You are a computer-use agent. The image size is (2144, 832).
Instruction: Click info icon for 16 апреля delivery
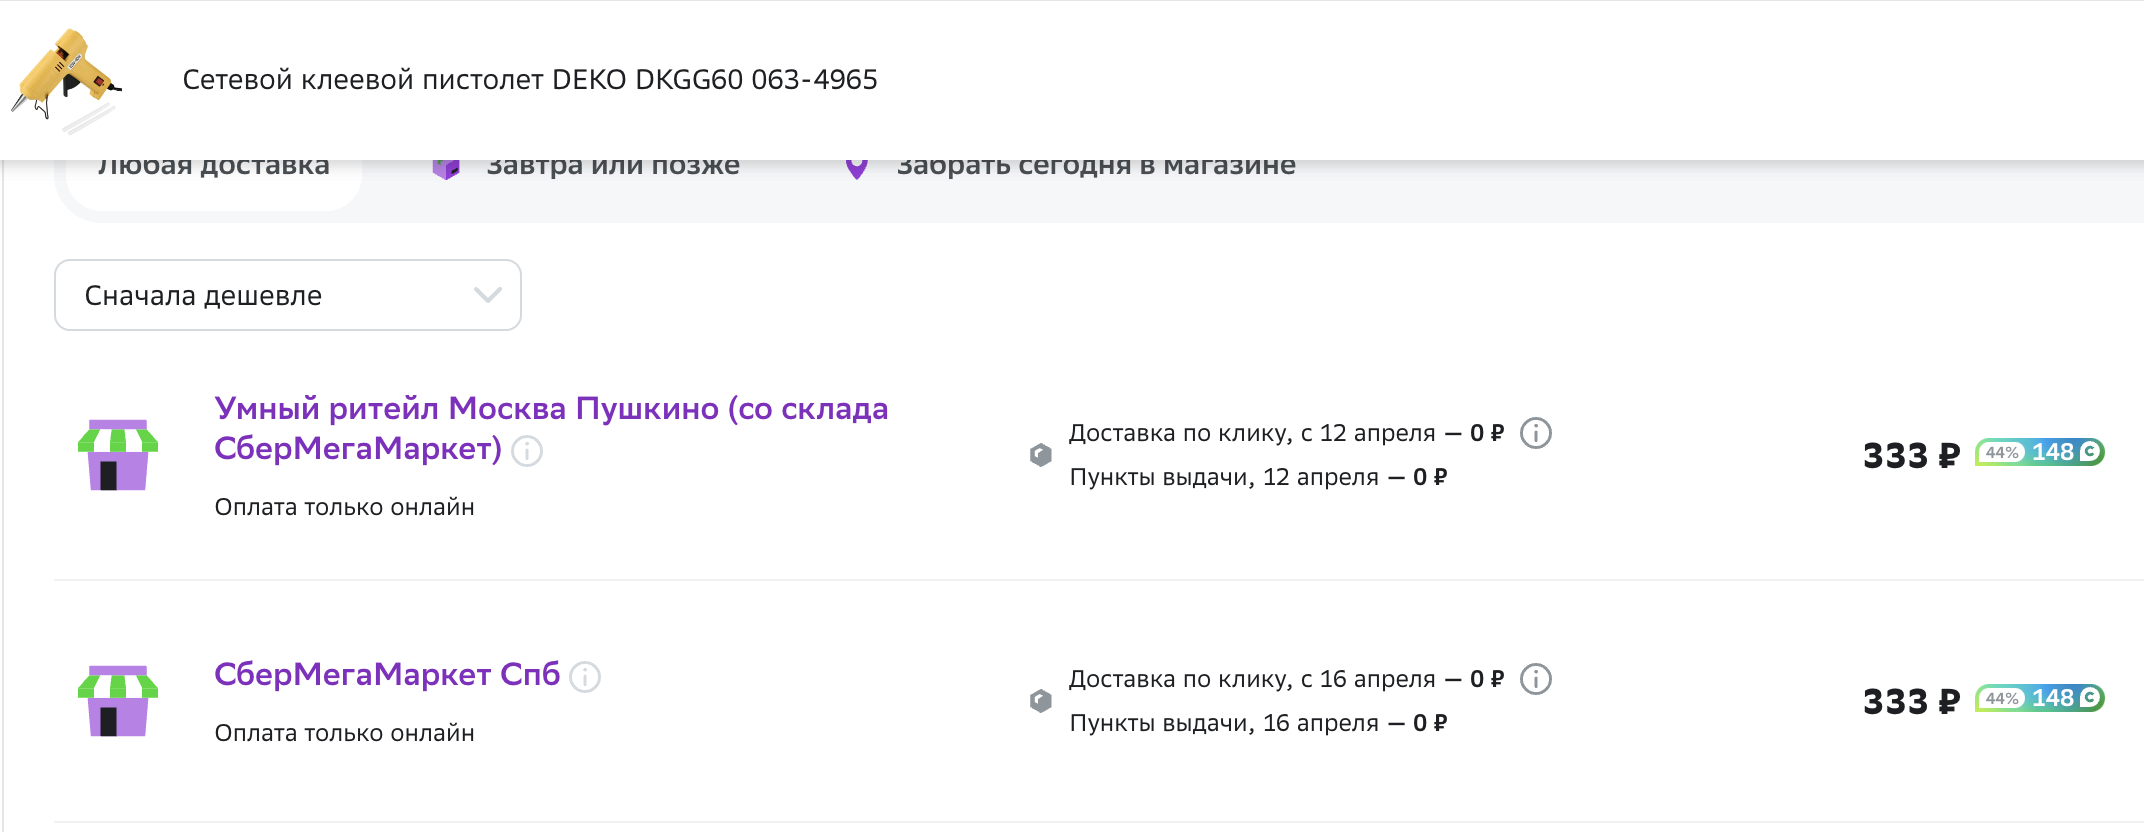(1536, 679)
